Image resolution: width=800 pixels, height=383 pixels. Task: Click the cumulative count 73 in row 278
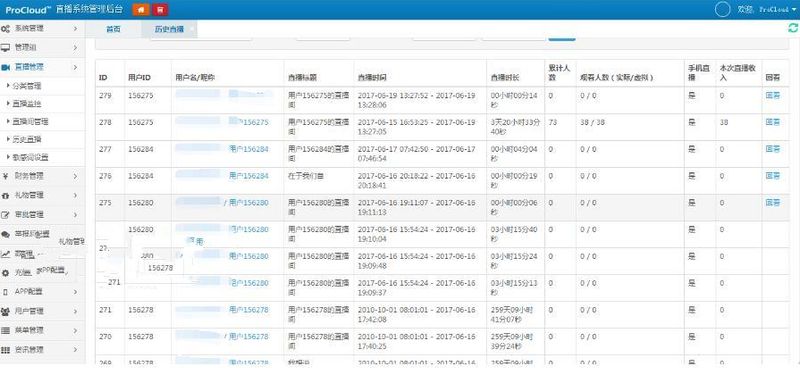(x=552, y=122)
